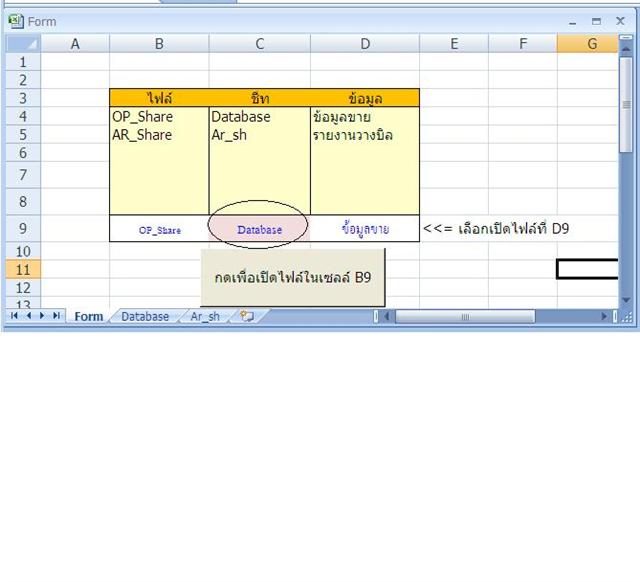Go to the last sheet tab arrow
640x582 pixels.
57,316
